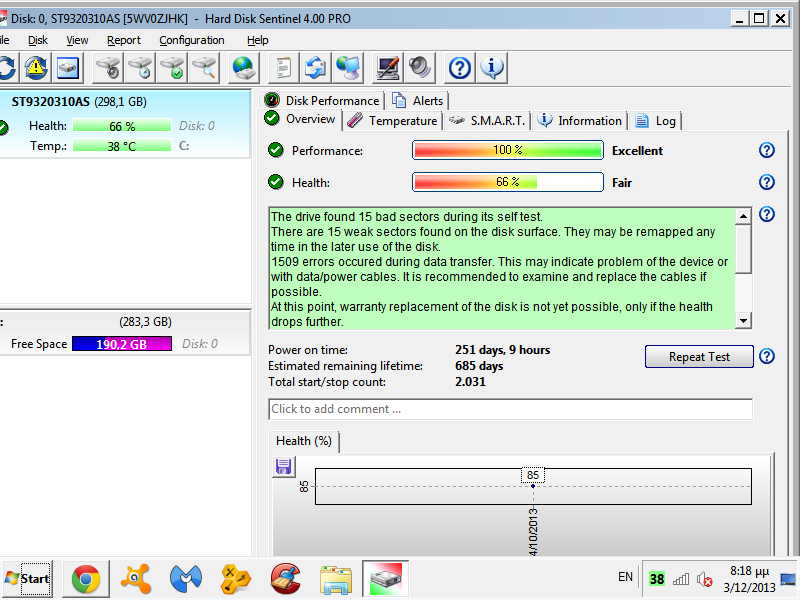Open Windows Explorer folder on taskbar
Image resolution: width=800 pixels, height=600 pixels.
tap(336, 579)
